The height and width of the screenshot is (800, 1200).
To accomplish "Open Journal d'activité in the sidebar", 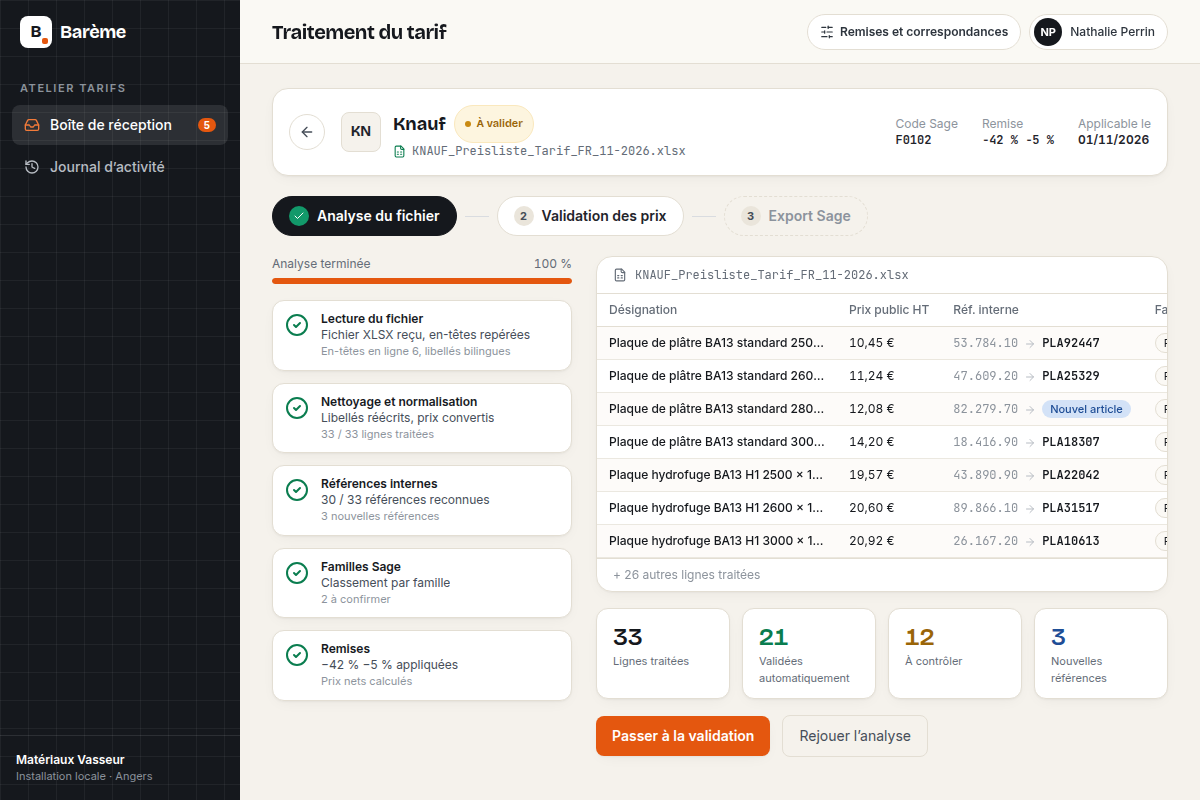I will point(120,167).
